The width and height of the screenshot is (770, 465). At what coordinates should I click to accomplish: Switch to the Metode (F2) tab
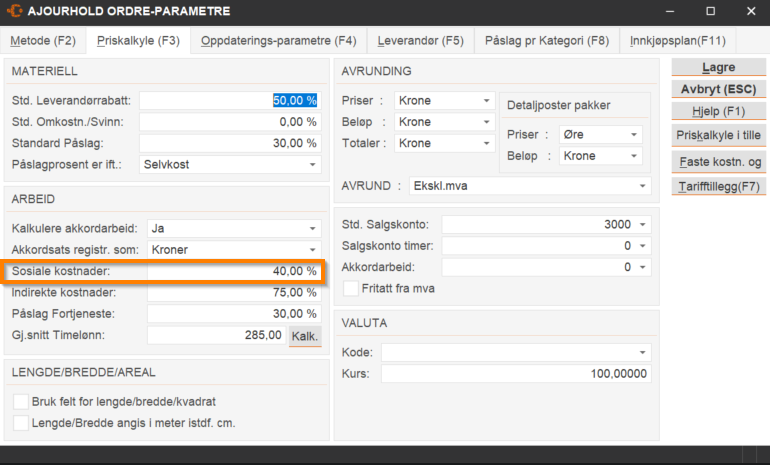tap(43, 41)
